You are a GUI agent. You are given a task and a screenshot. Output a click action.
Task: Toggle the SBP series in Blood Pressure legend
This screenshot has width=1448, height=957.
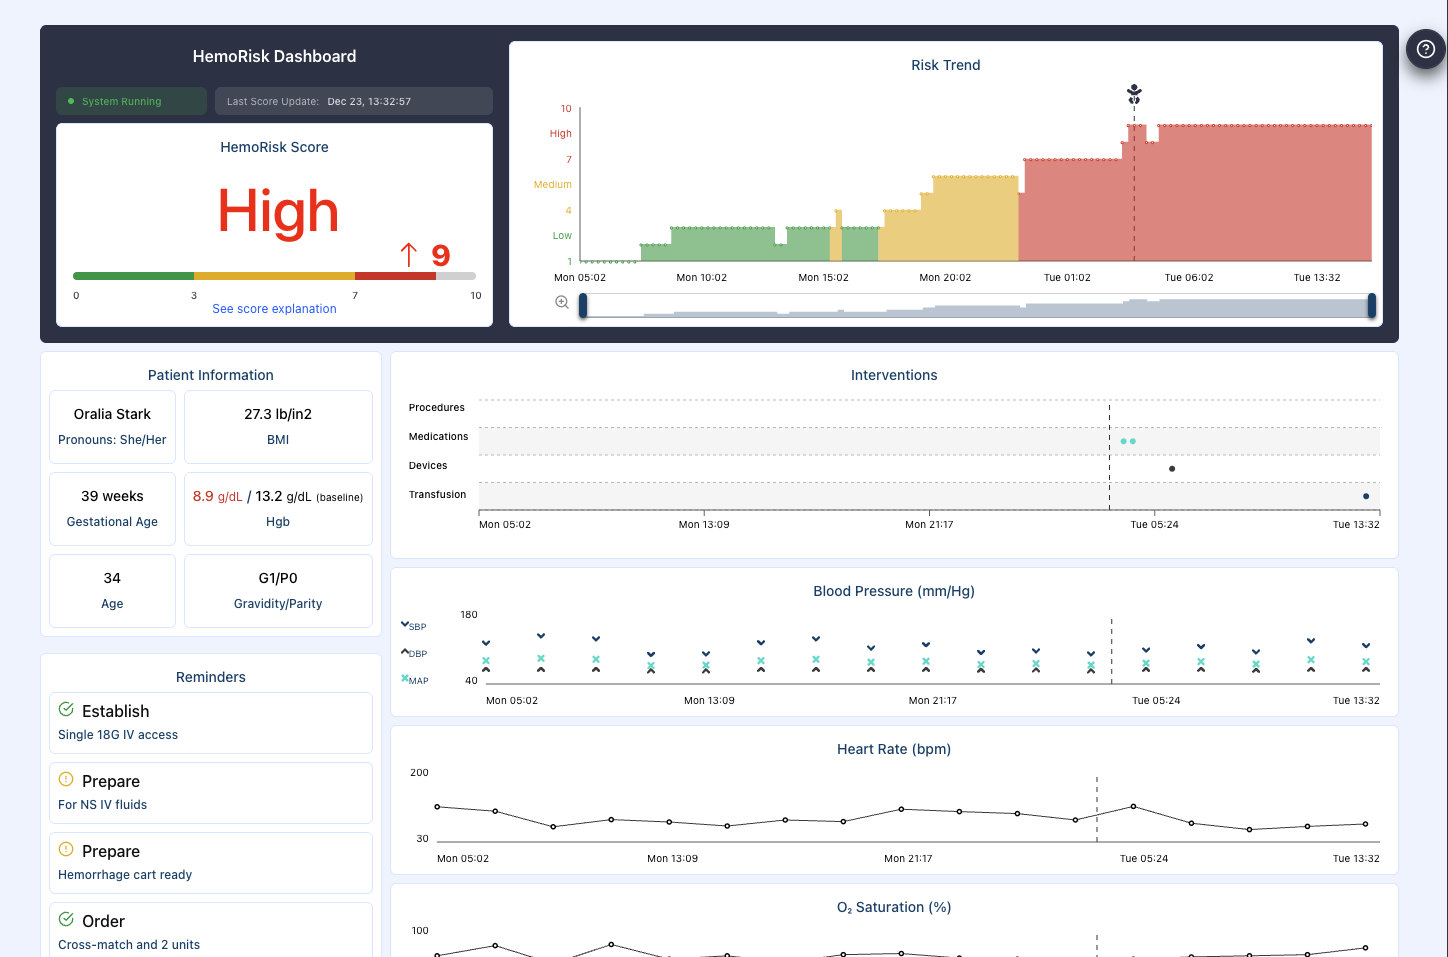[x=413, y=626]
